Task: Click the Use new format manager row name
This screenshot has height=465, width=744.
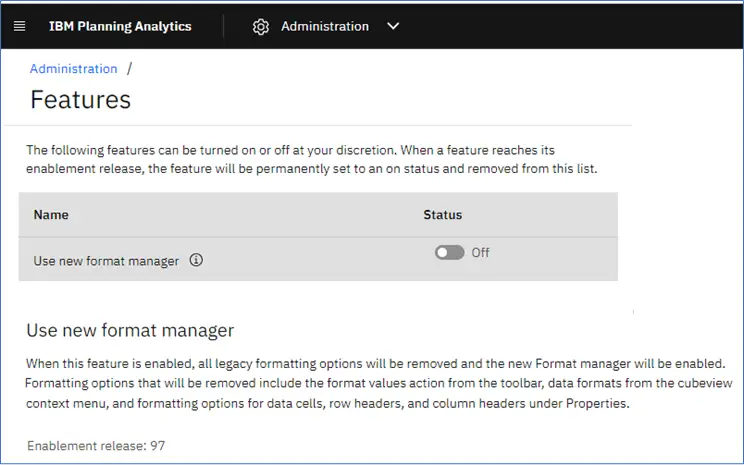Action: (106, 261)
